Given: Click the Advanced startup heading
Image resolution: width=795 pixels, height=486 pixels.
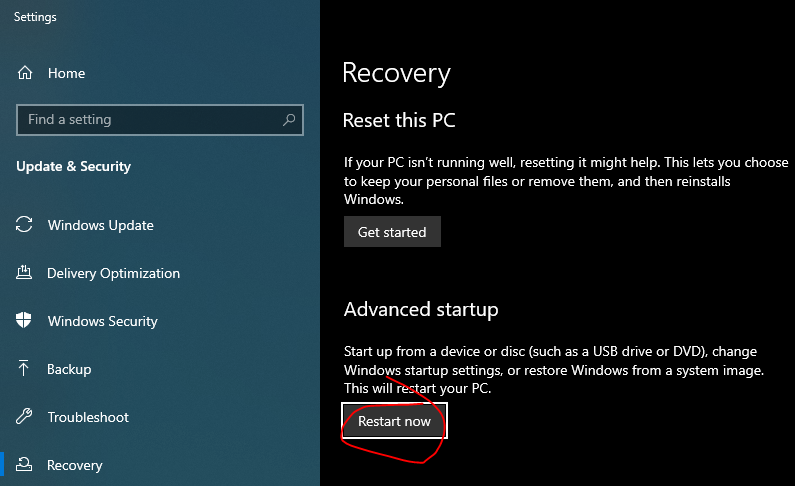Looking at the screenshot, I should (x=420, y=310).
